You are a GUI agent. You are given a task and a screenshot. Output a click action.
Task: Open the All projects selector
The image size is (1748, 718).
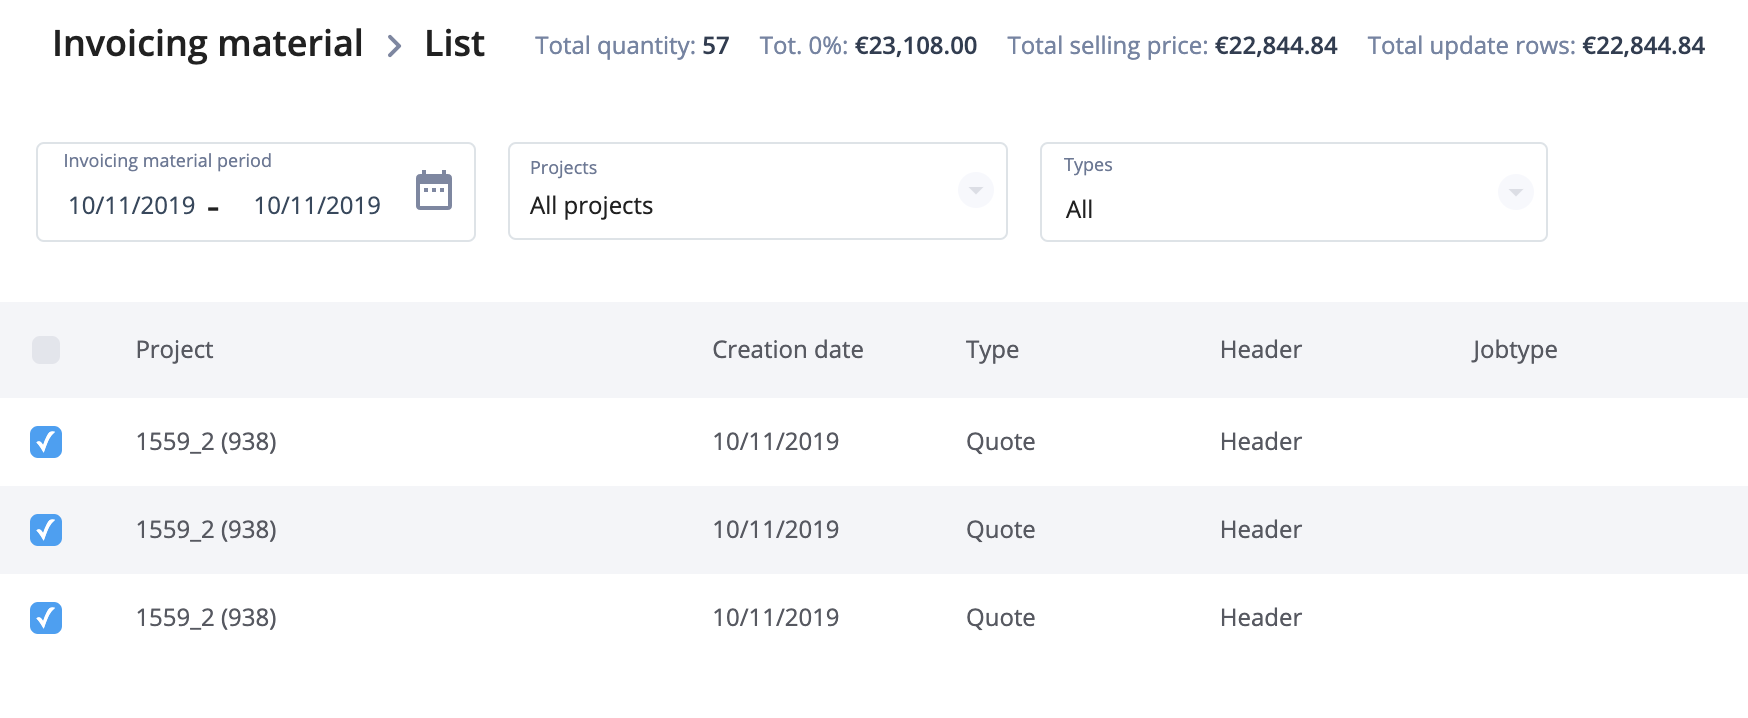[757, 191]
